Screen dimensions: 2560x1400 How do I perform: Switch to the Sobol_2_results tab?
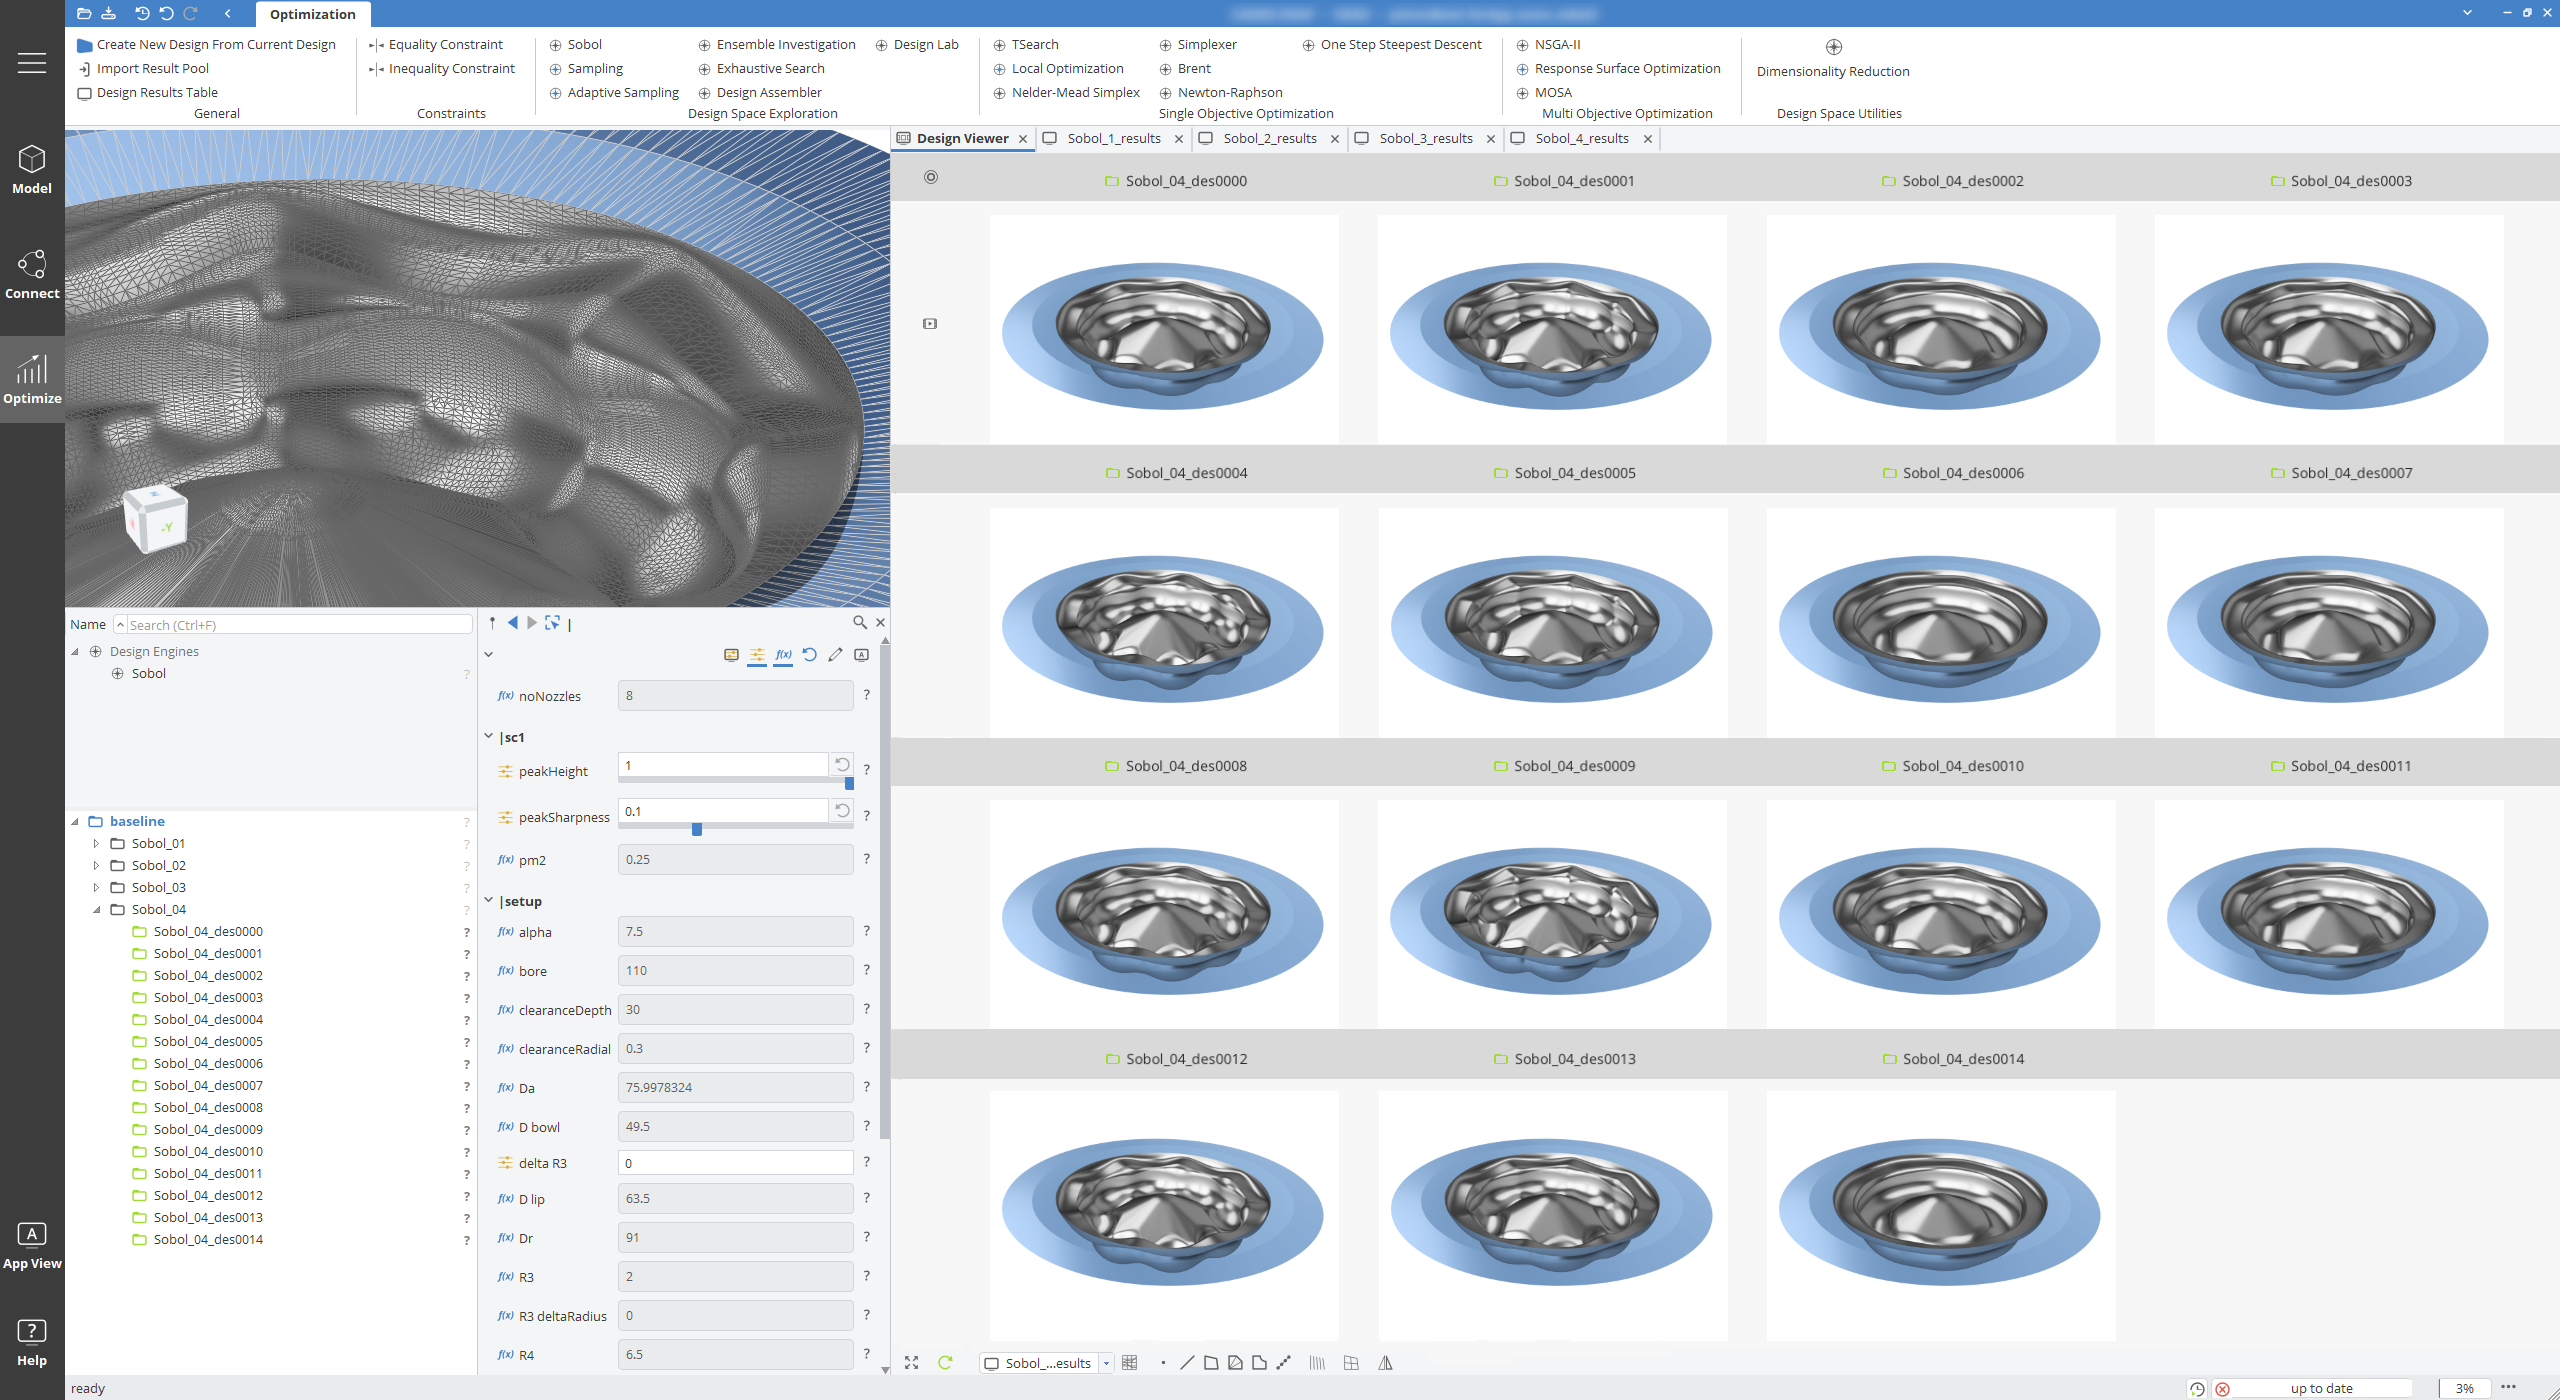[1268, 138]
